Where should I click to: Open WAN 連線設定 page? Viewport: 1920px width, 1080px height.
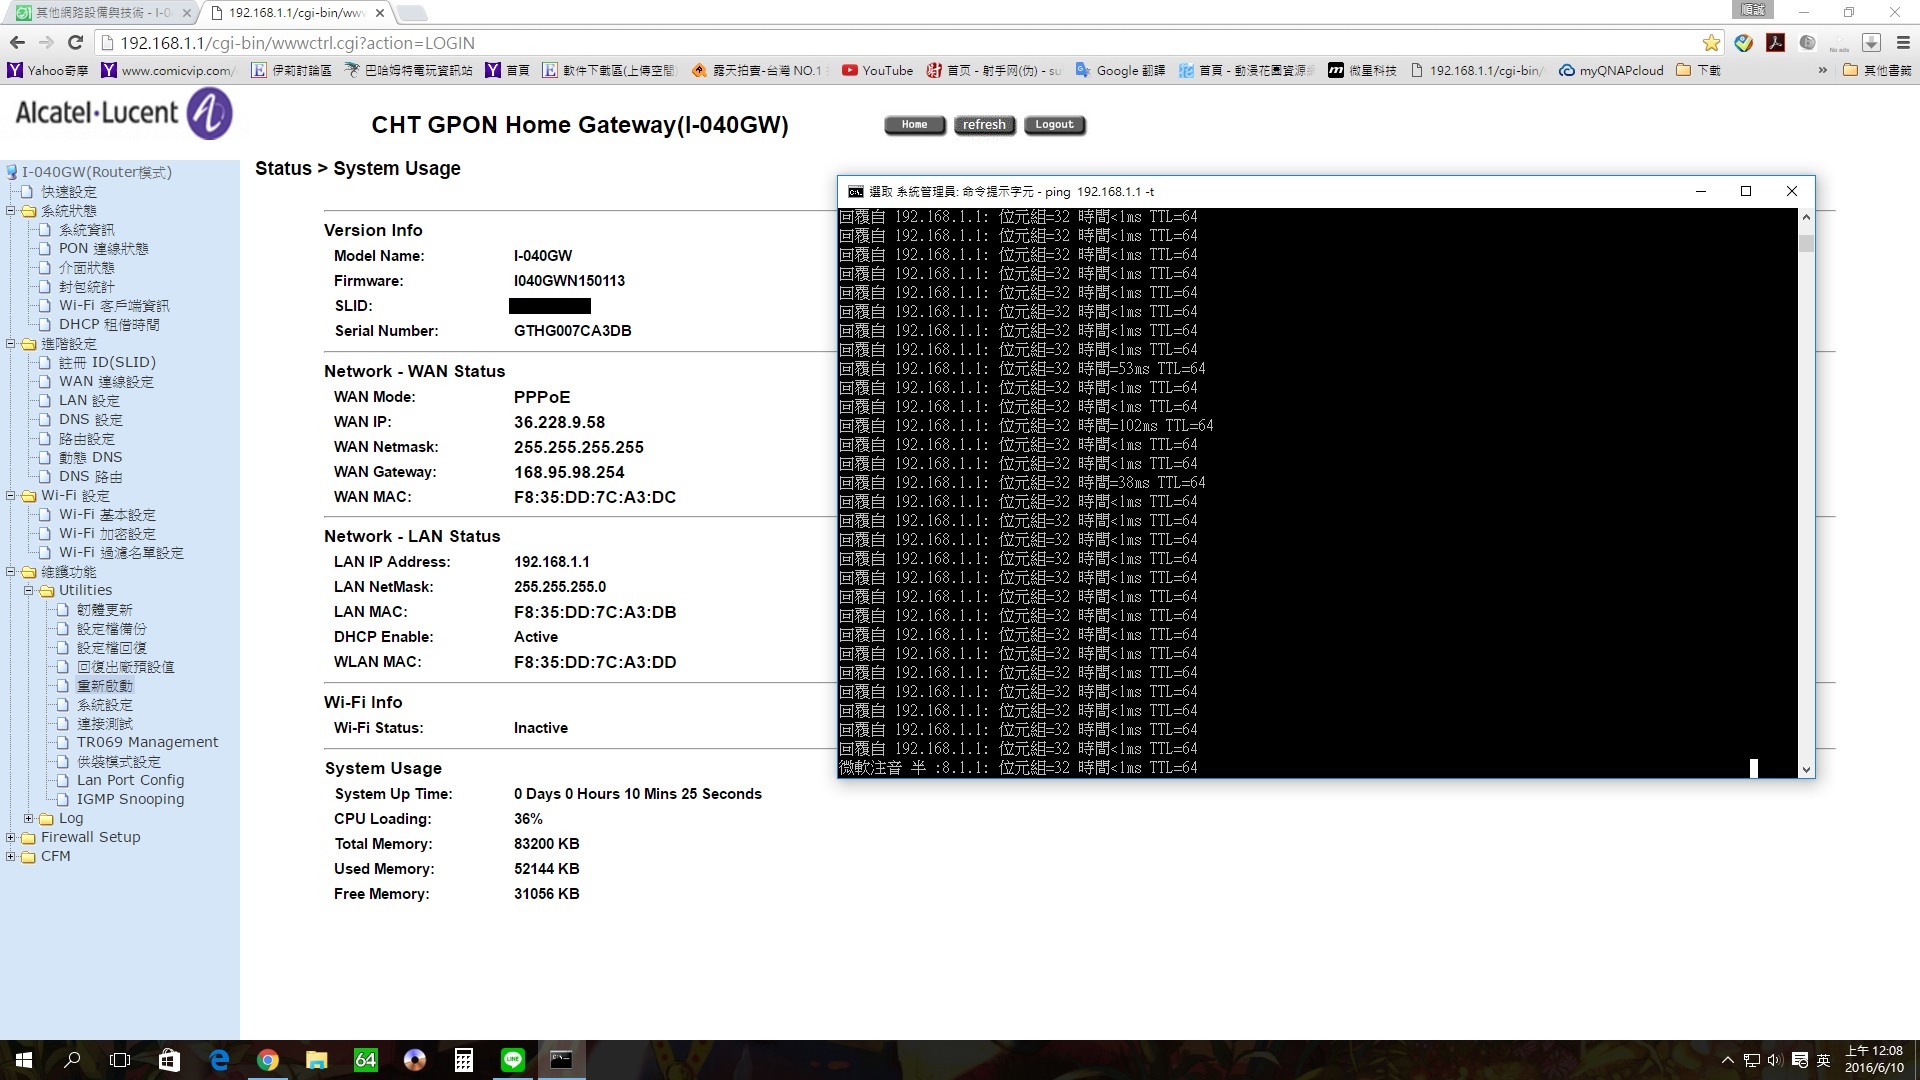tap(106, 382)
